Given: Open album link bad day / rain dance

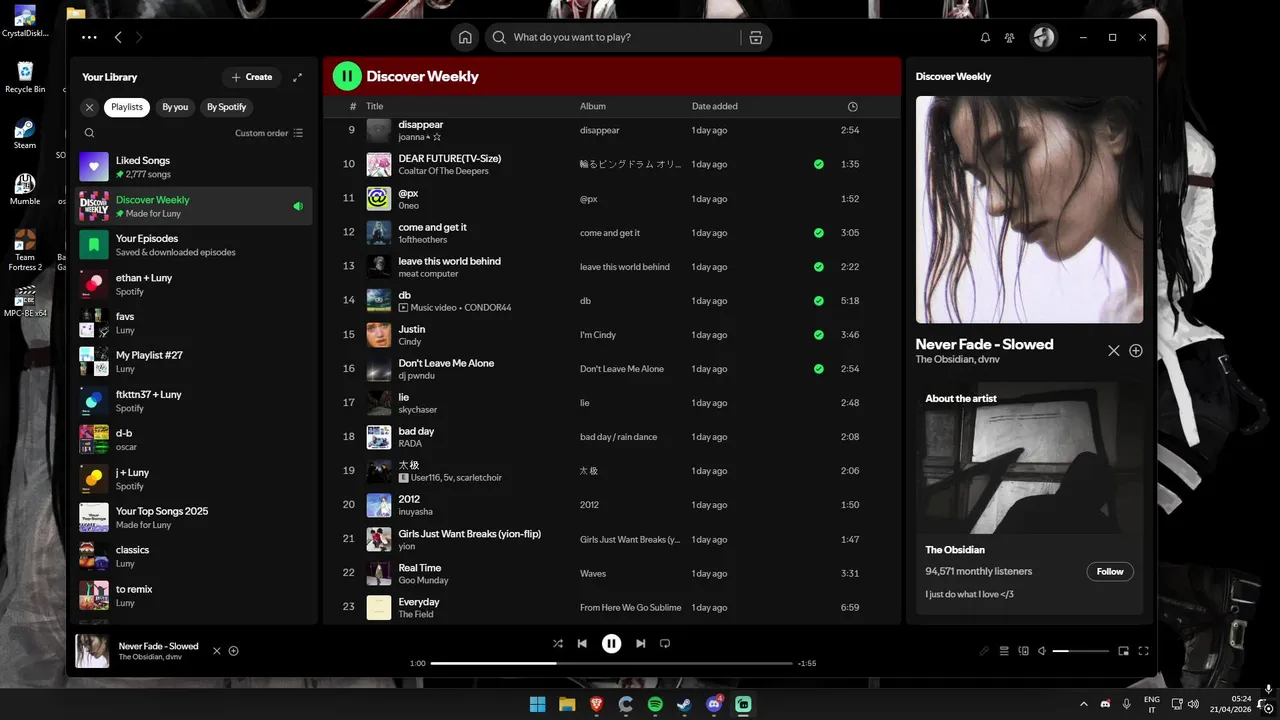Looking at the screenshot, I should point(618,437).
